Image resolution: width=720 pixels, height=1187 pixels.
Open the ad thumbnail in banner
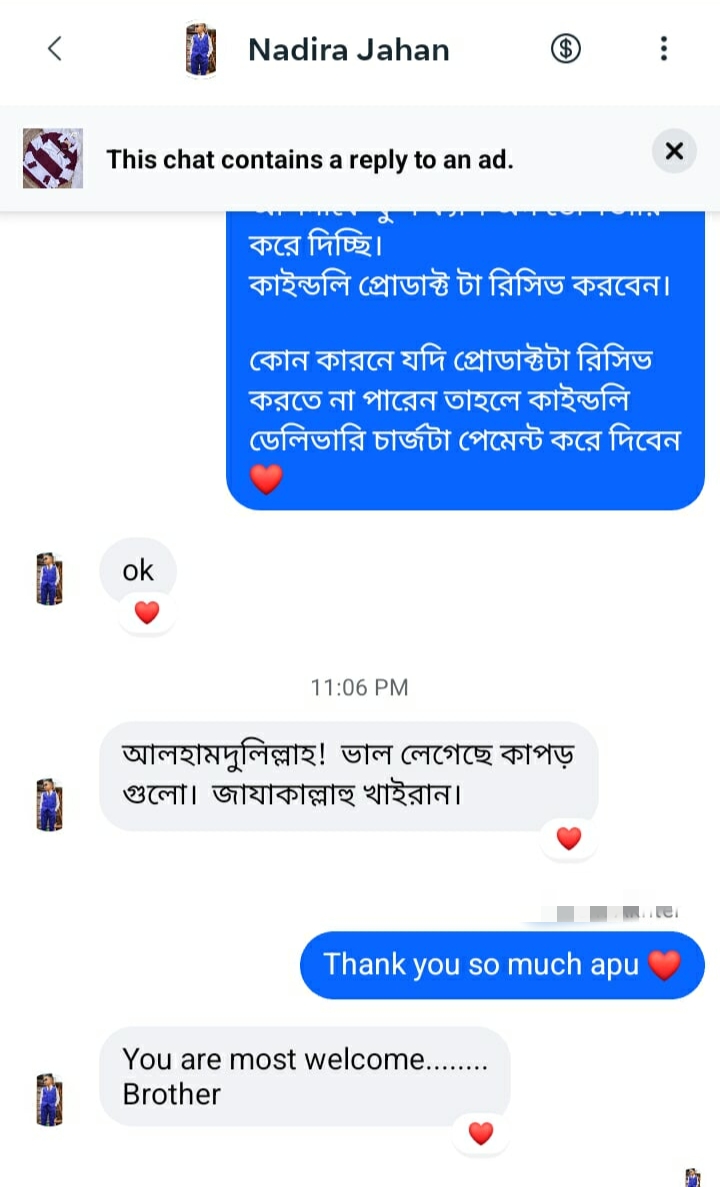[x=52, y=158]
